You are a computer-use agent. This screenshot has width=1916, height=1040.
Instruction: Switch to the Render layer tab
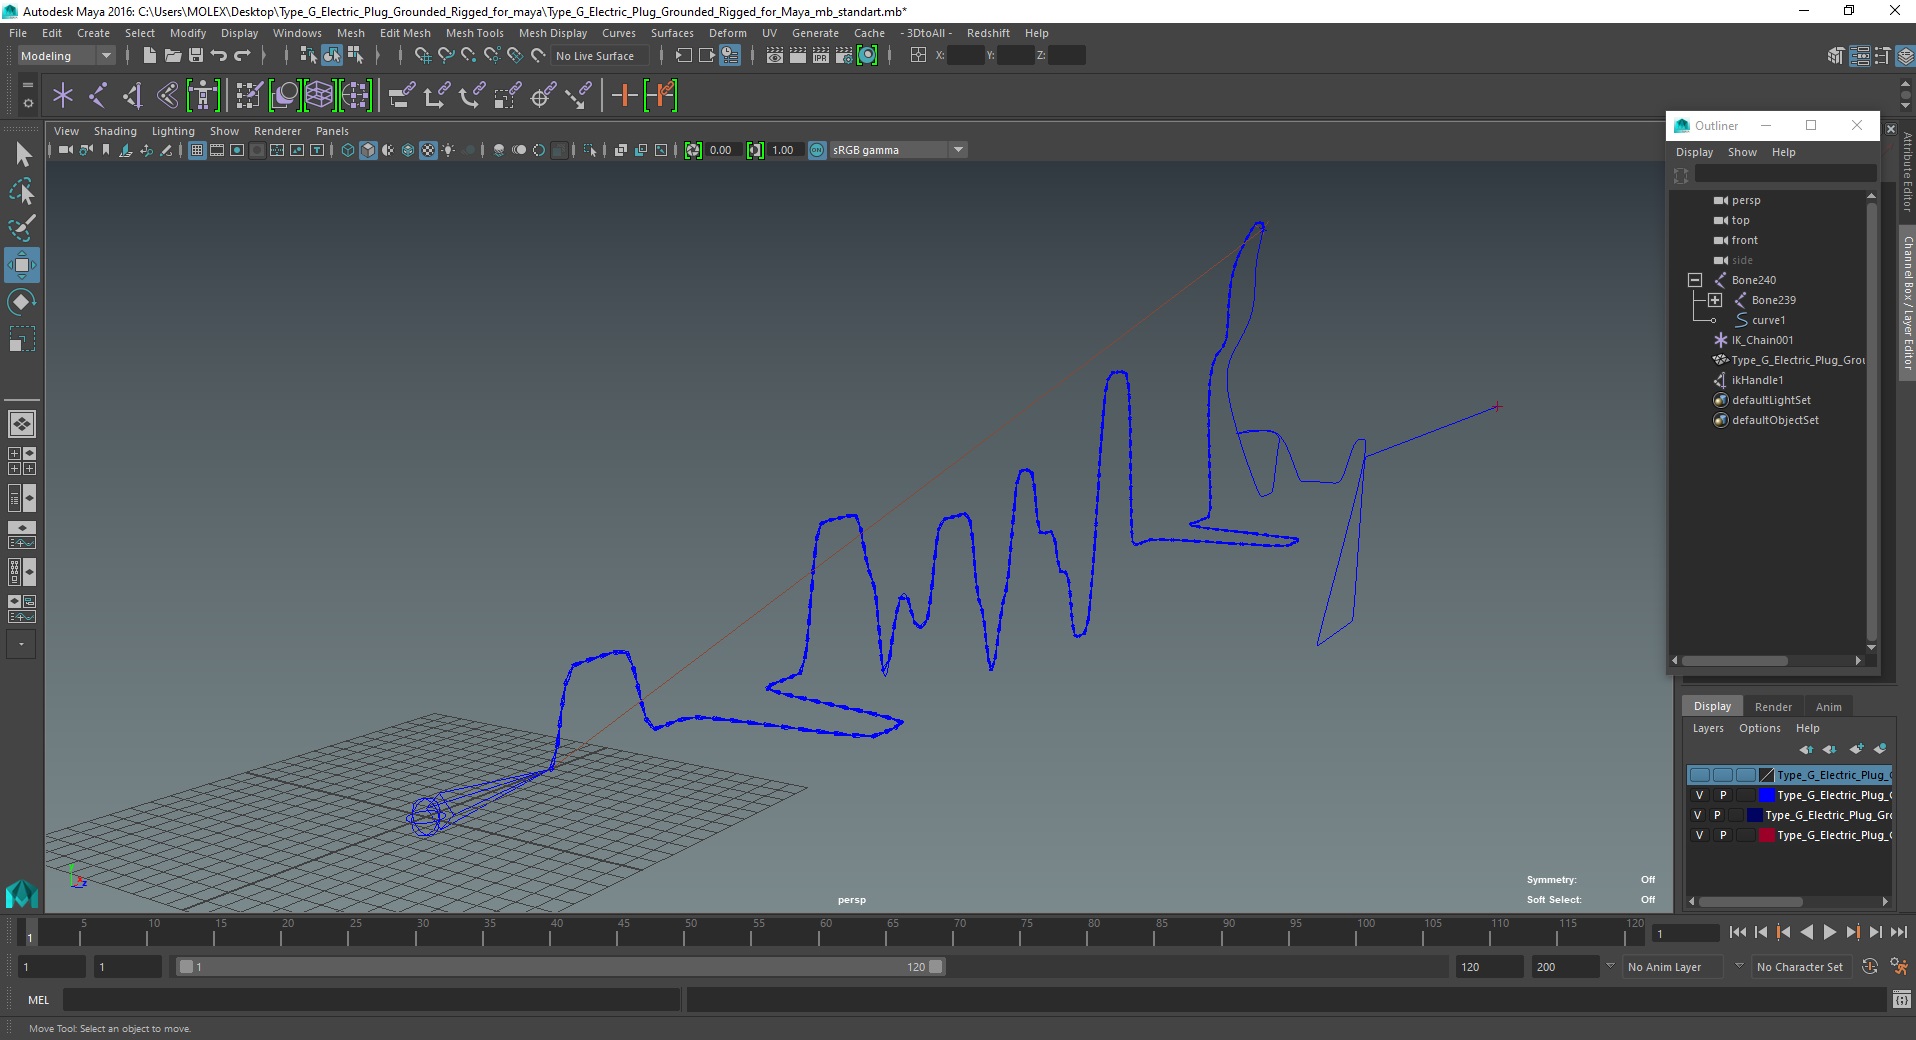click(1773, 707)
